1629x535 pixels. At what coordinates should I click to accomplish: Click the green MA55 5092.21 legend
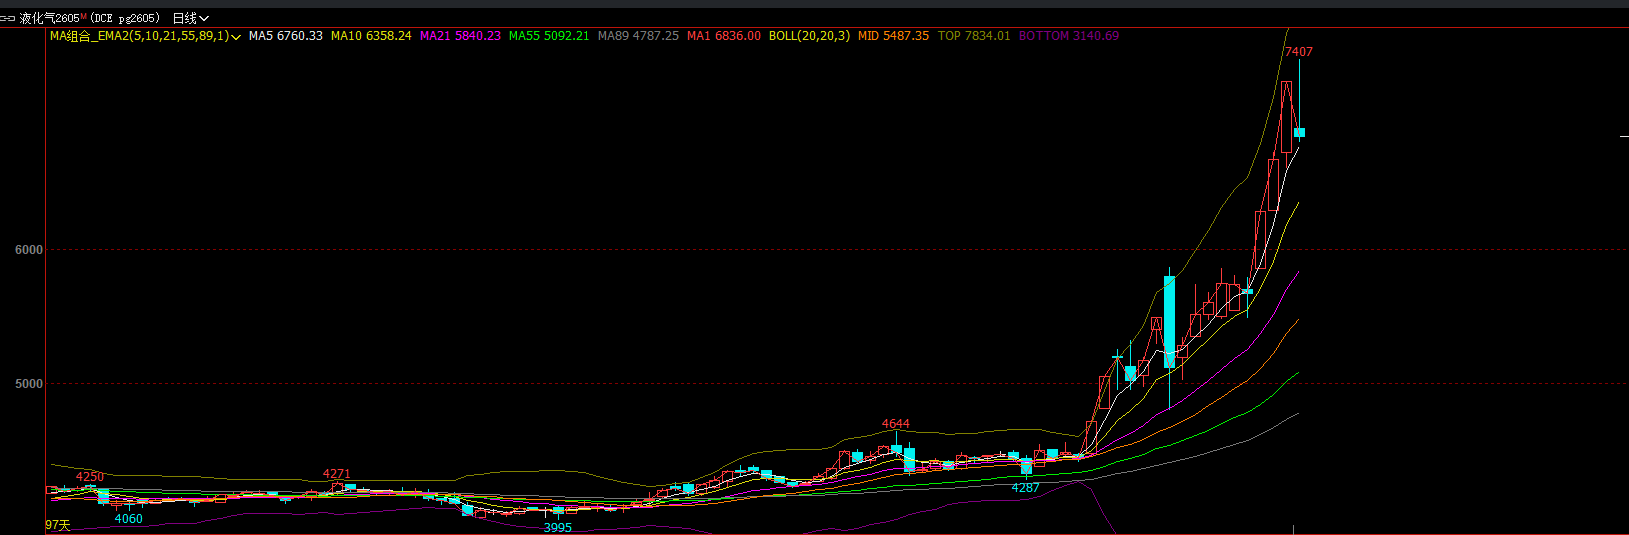click(x=549, y=36)
